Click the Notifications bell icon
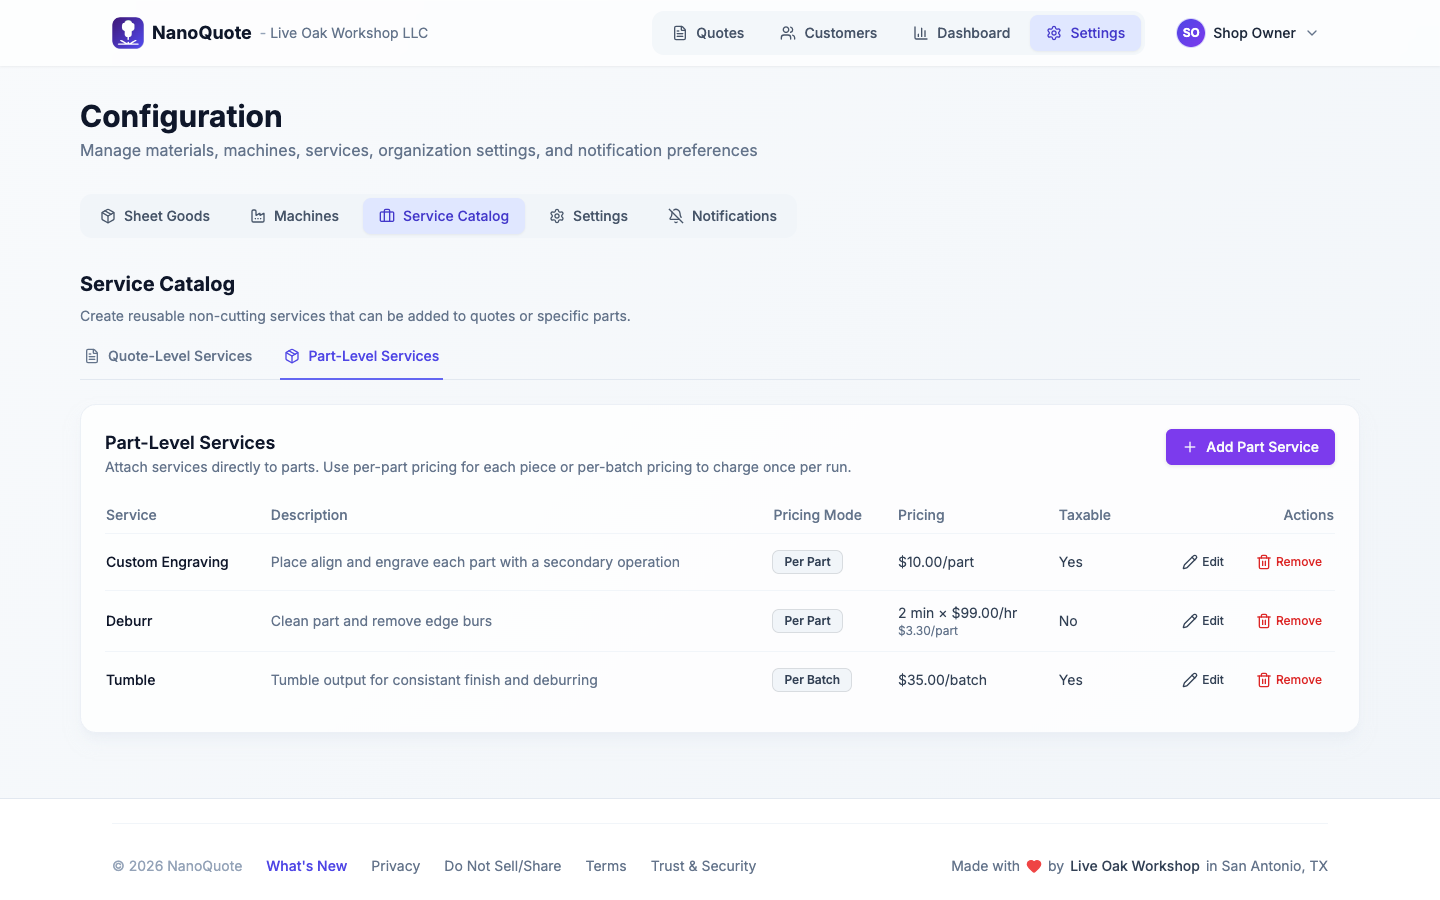The height and width of the screenshot is (900, 1440). [x=676, y=215]
